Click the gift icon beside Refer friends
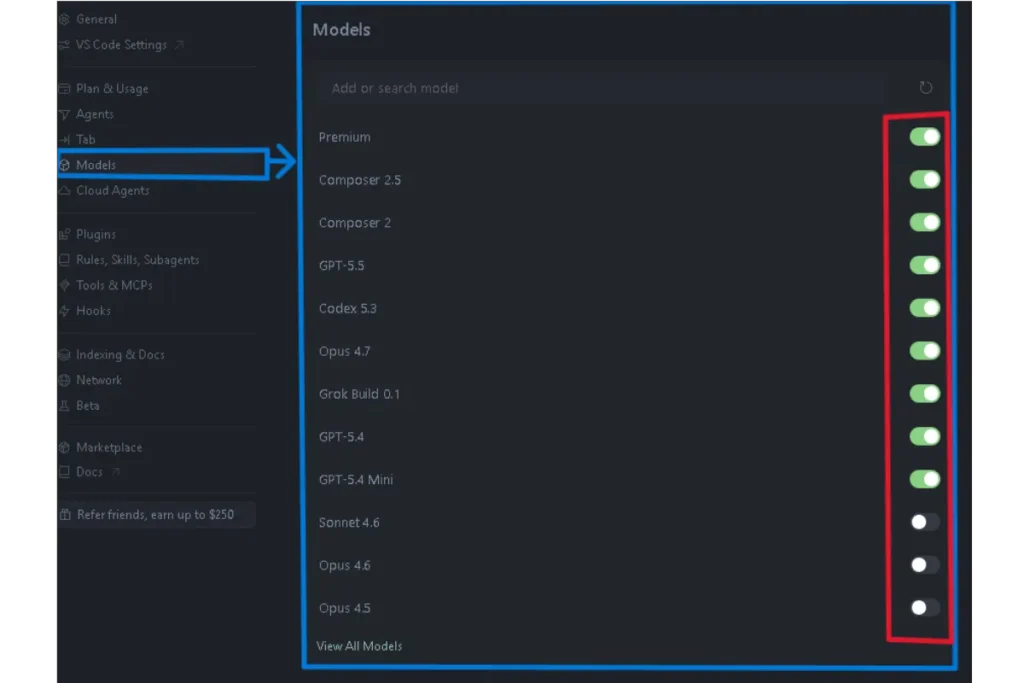The width and height of the screenshot is (1024, 683). pos(65,515)
